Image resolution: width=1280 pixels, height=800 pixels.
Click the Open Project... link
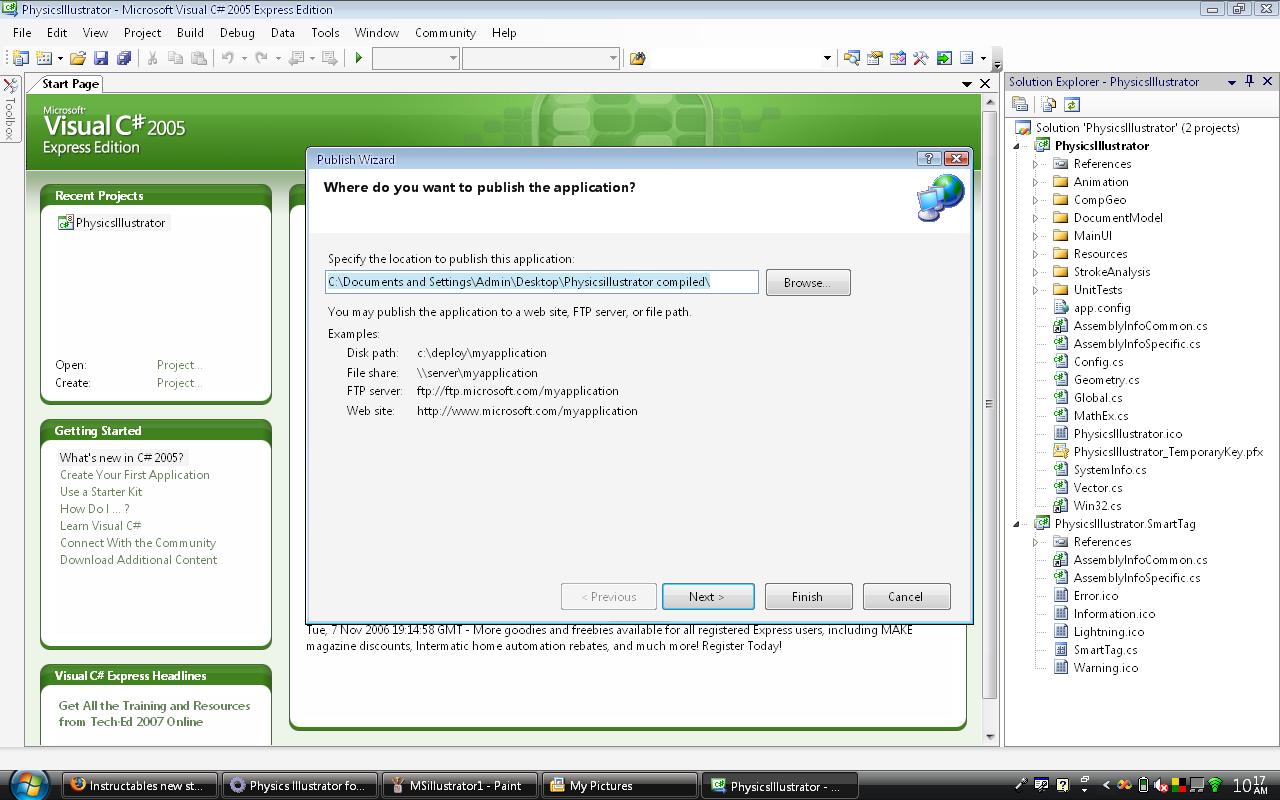[179, 364]
